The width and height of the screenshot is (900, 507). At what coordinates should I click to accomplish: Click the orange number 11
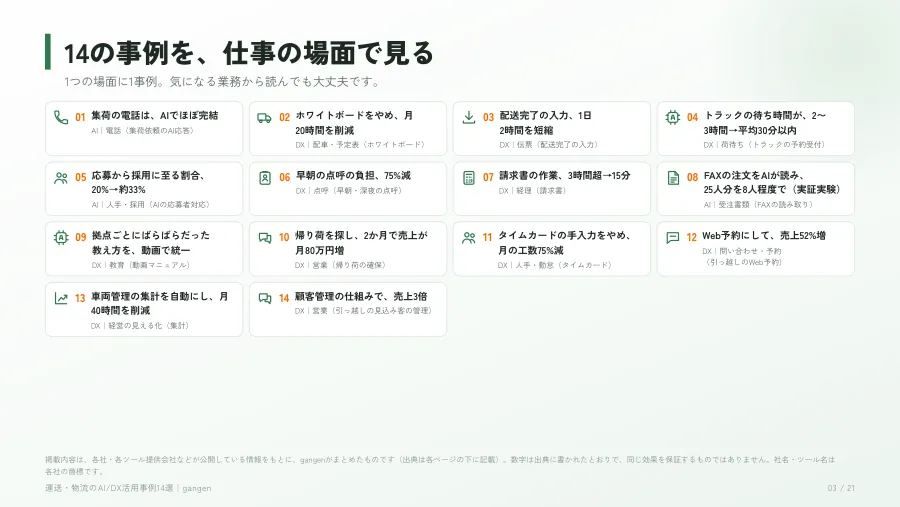click(x=487, y=238)
